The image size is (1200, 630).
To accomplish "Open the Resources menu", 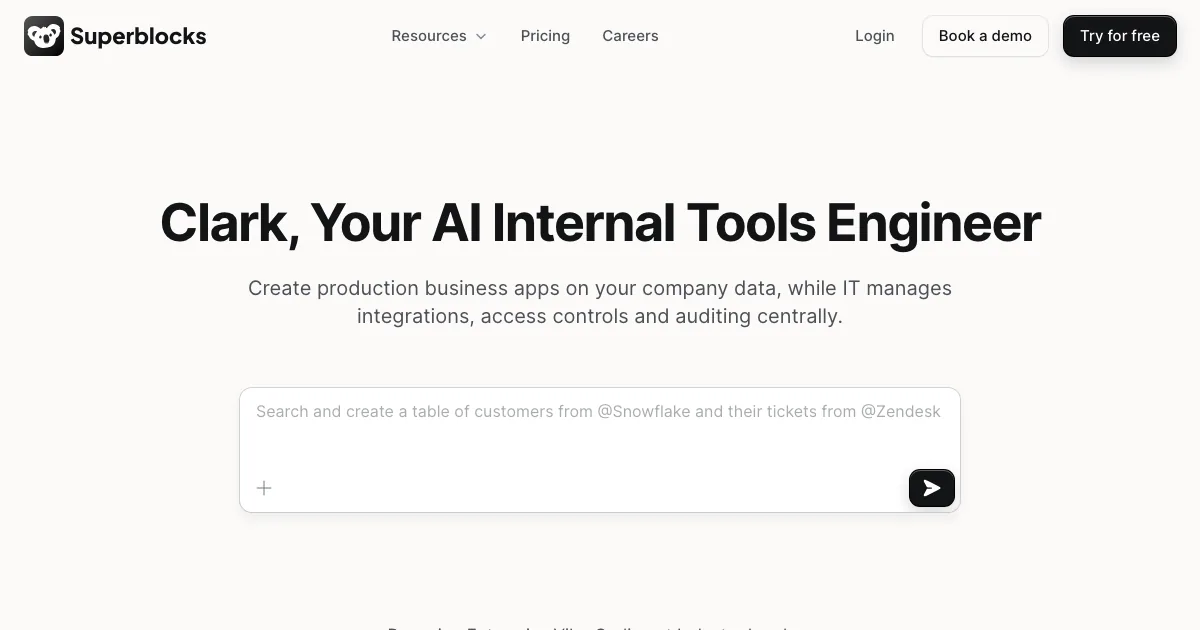I will click(x=429, y=36).
